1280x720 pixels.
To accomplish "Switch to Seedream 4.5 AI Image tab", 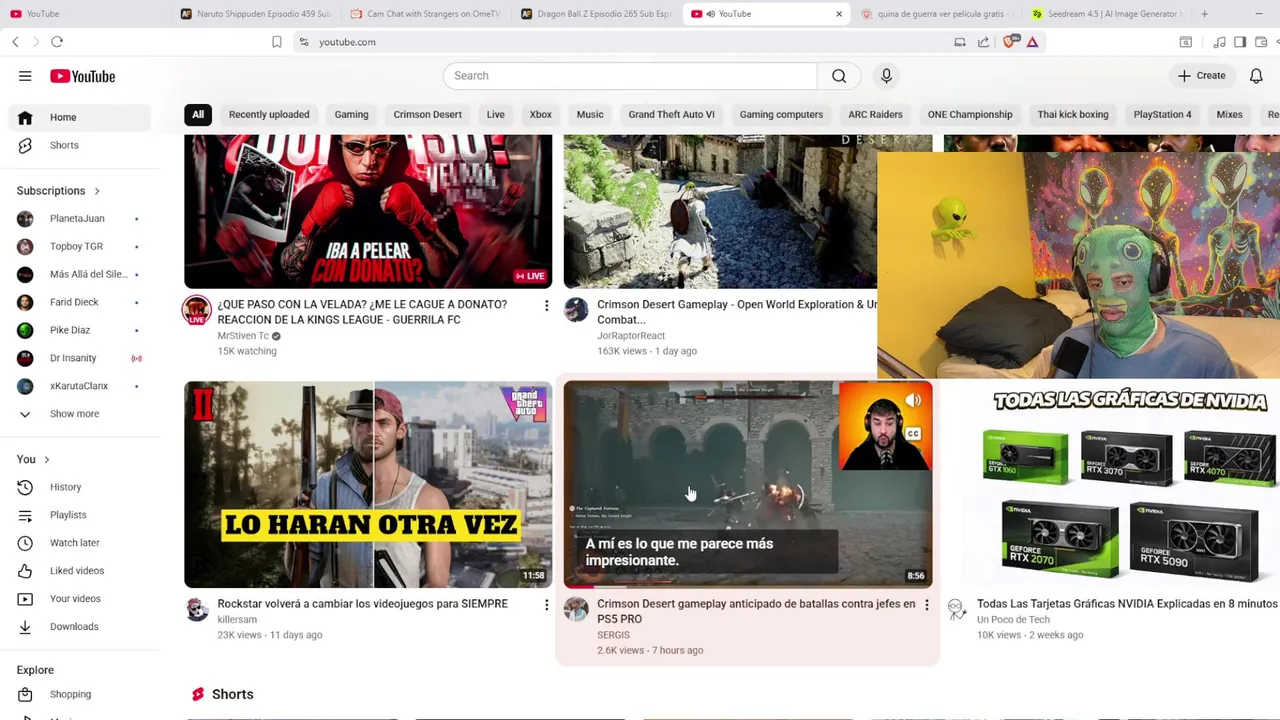I will coord(1106,14).
